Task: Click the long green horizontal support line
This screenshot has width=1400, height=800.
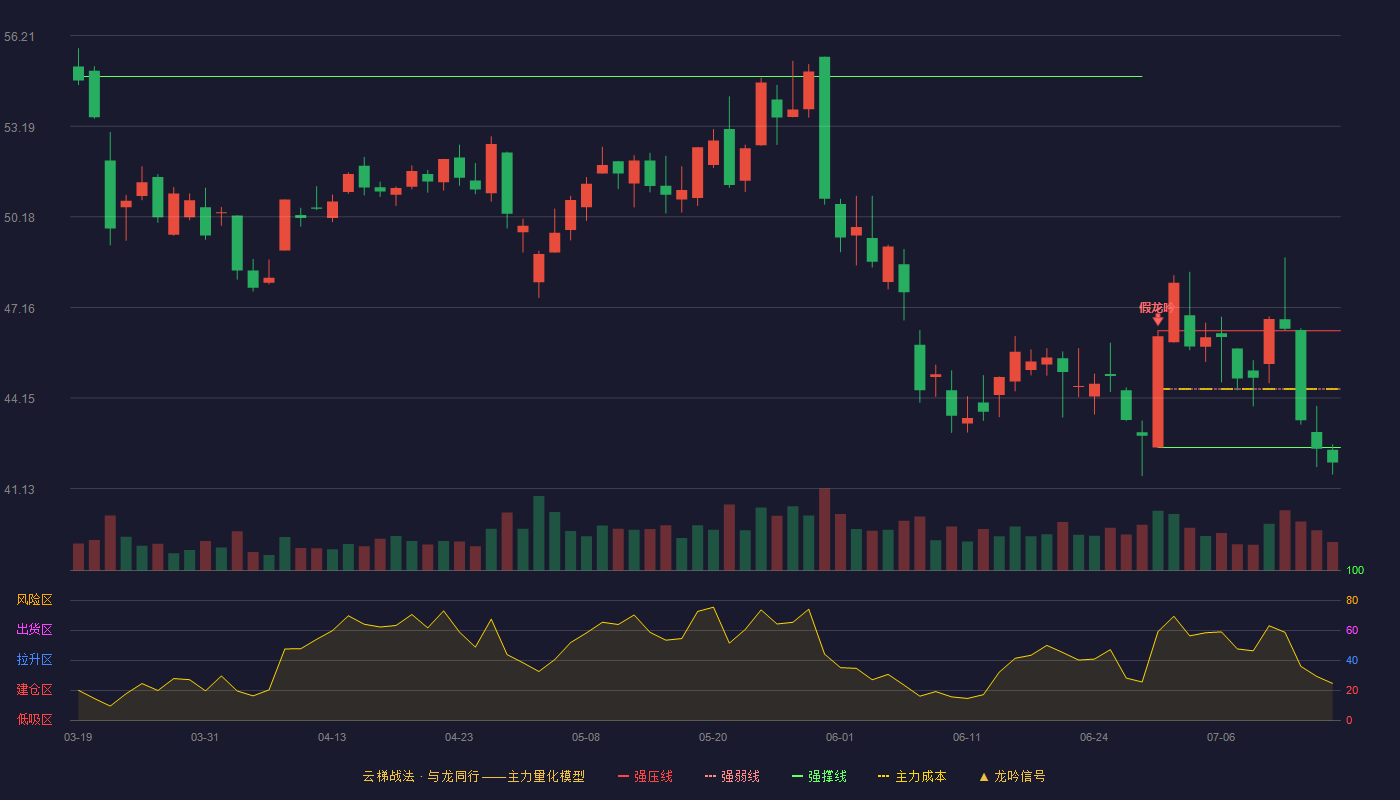Action: [x=608, y=76]
